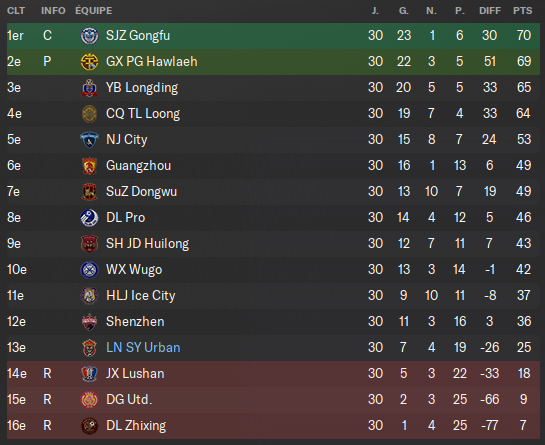Image resolution: width=545 pixels, height=445 pixels.
Task: Click the SH JD Huilong team name
Action: [x=147, y=244]
